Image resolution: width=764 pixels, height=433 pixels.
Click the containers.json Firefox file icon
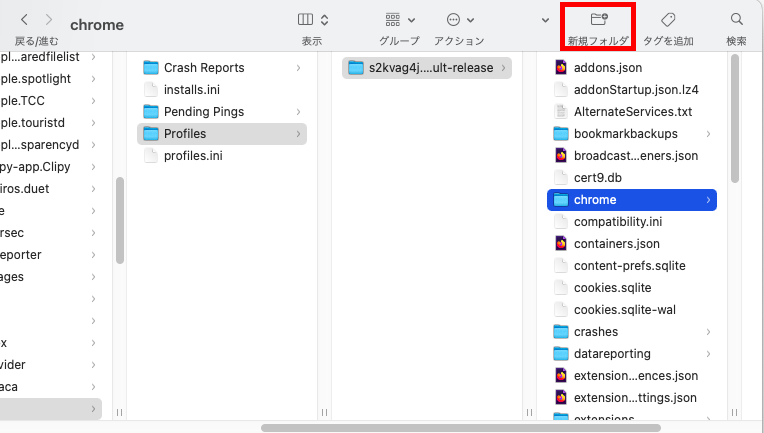click(561, 244)
